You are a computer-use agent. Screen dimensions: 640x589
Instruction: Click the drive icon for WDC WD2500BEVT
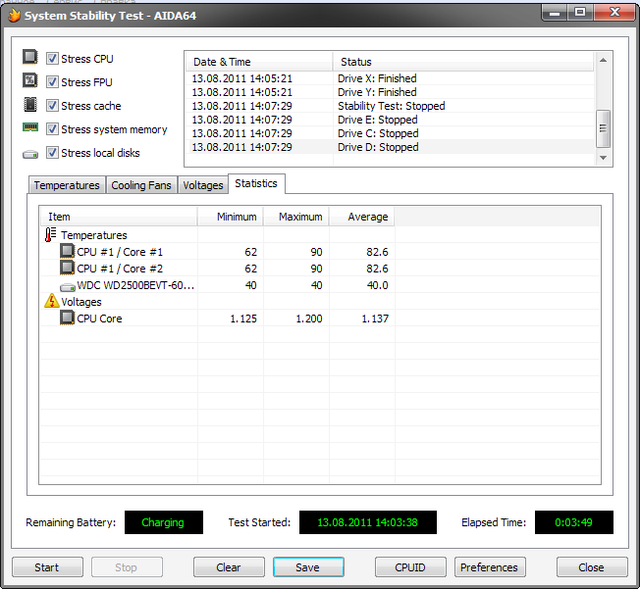(x=67, y=285)
